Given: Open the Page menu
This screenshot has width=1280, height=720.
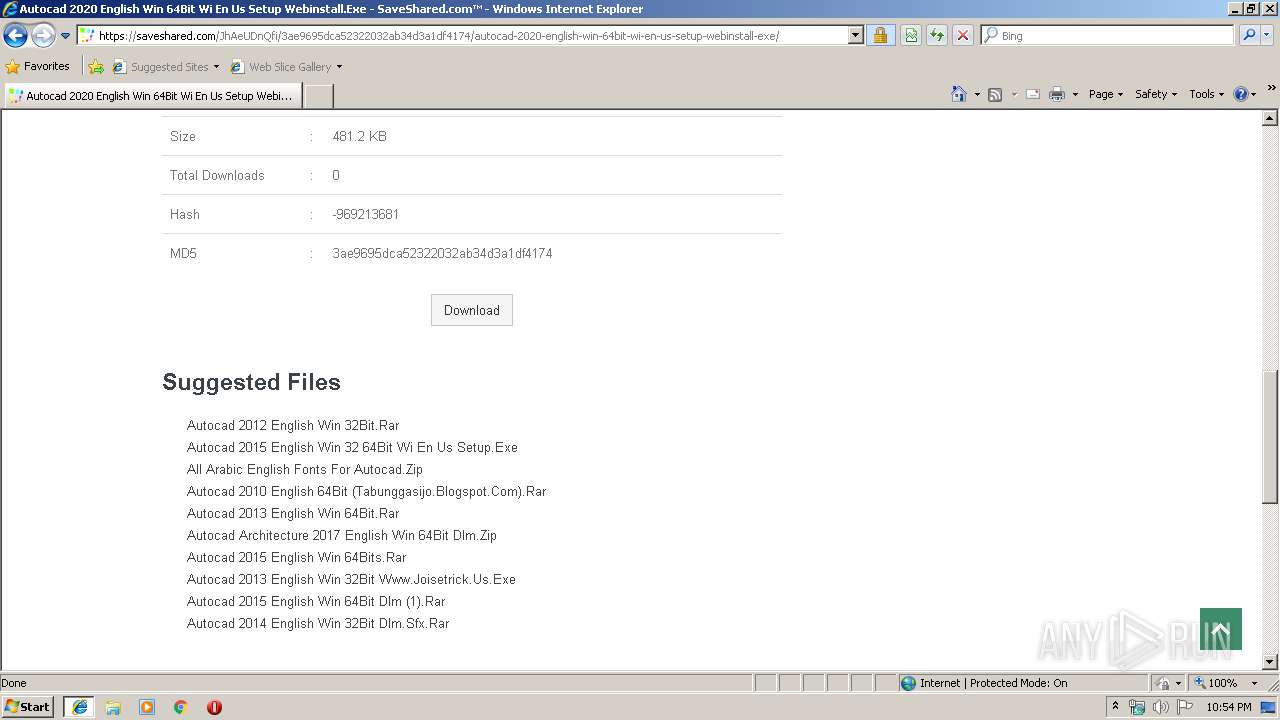Looking at the screenshot, I should pyautogui.click(x=1106, y=94).
